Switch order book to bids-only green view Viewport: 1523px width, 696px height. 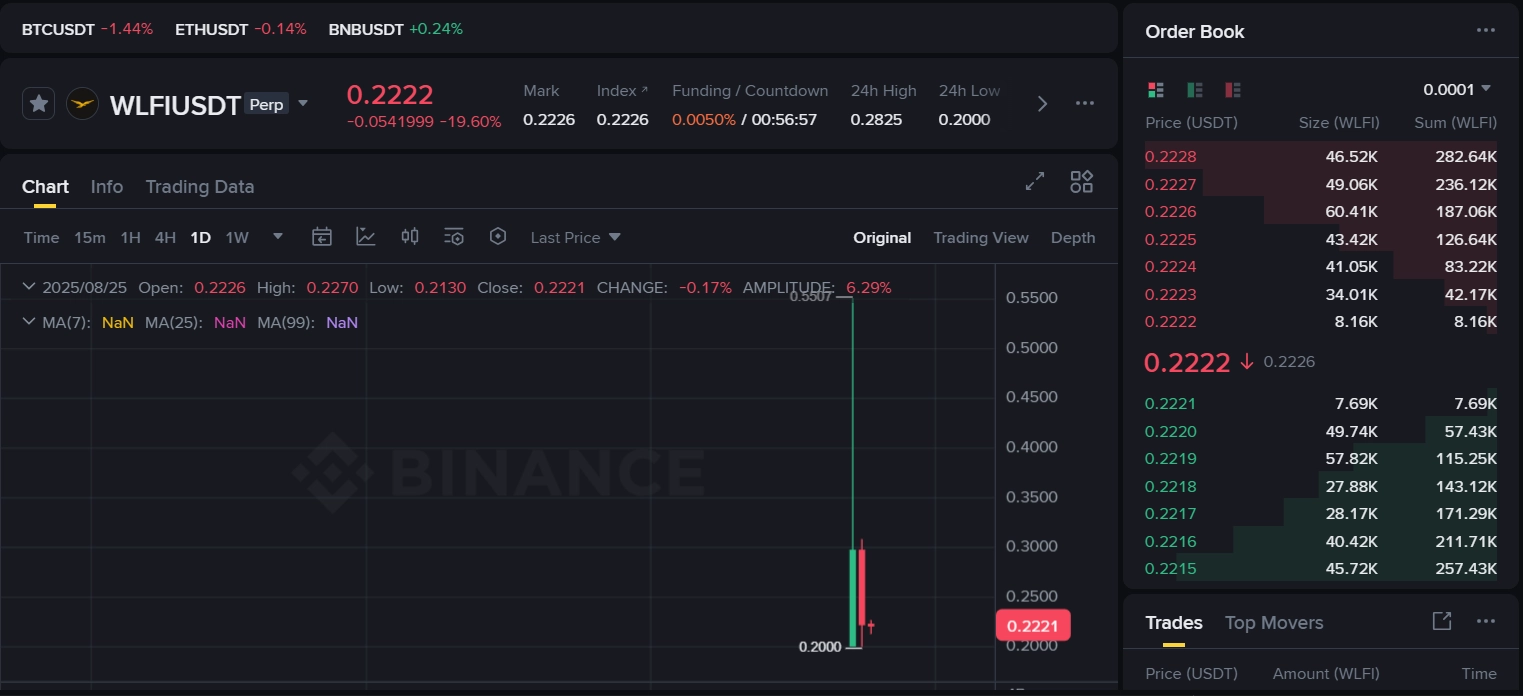(1194, 89)
